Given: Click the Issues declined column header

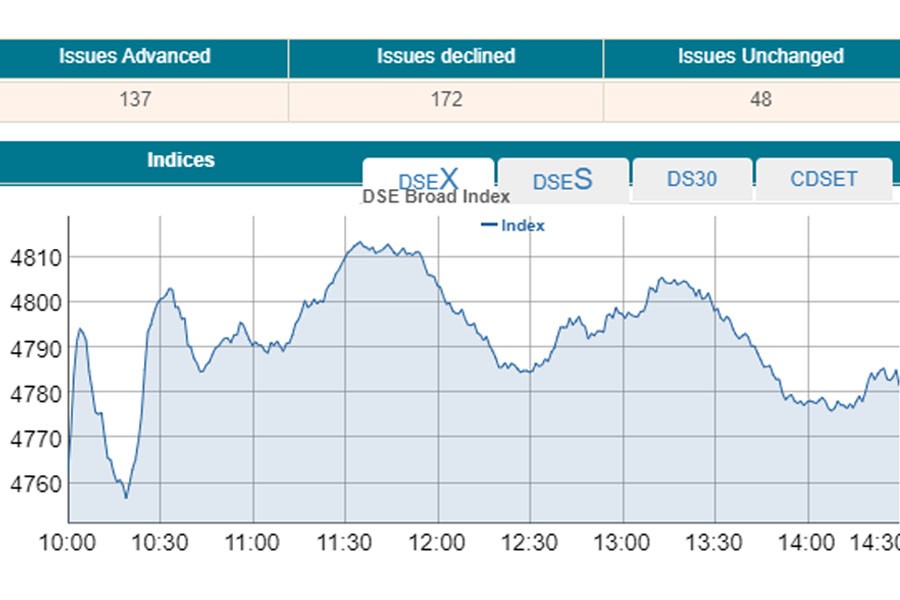Looking at the screenshot, I should [445, 57].
